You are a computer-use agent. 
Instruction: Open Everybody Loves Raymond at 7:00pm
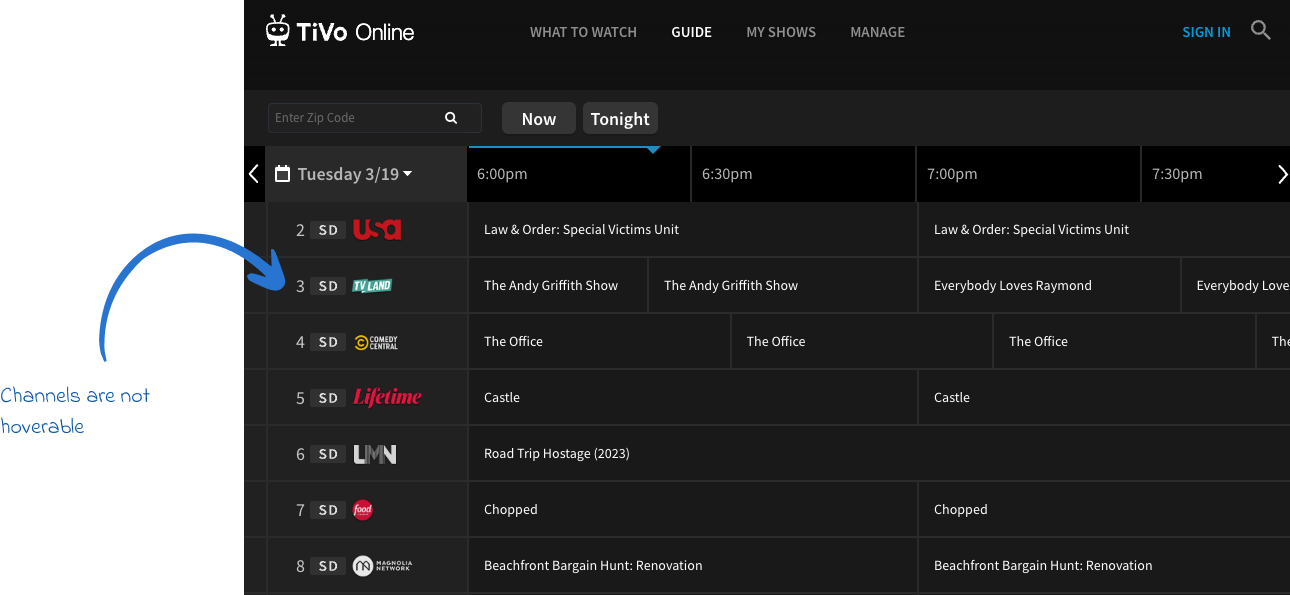tap(1049, 286)
